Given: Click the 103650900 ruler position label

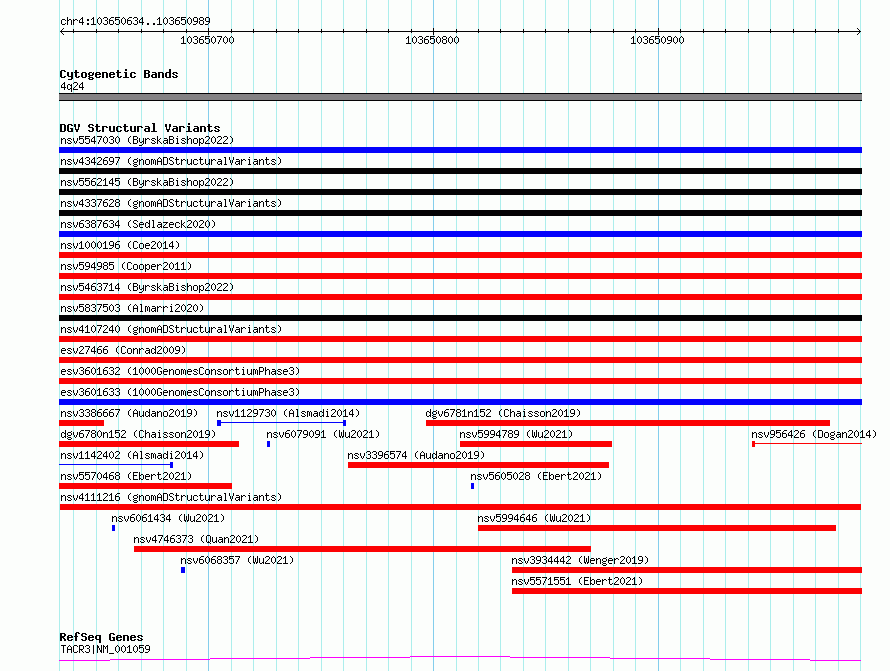Looking at the screenshot, I should click(x=657, y=40).
